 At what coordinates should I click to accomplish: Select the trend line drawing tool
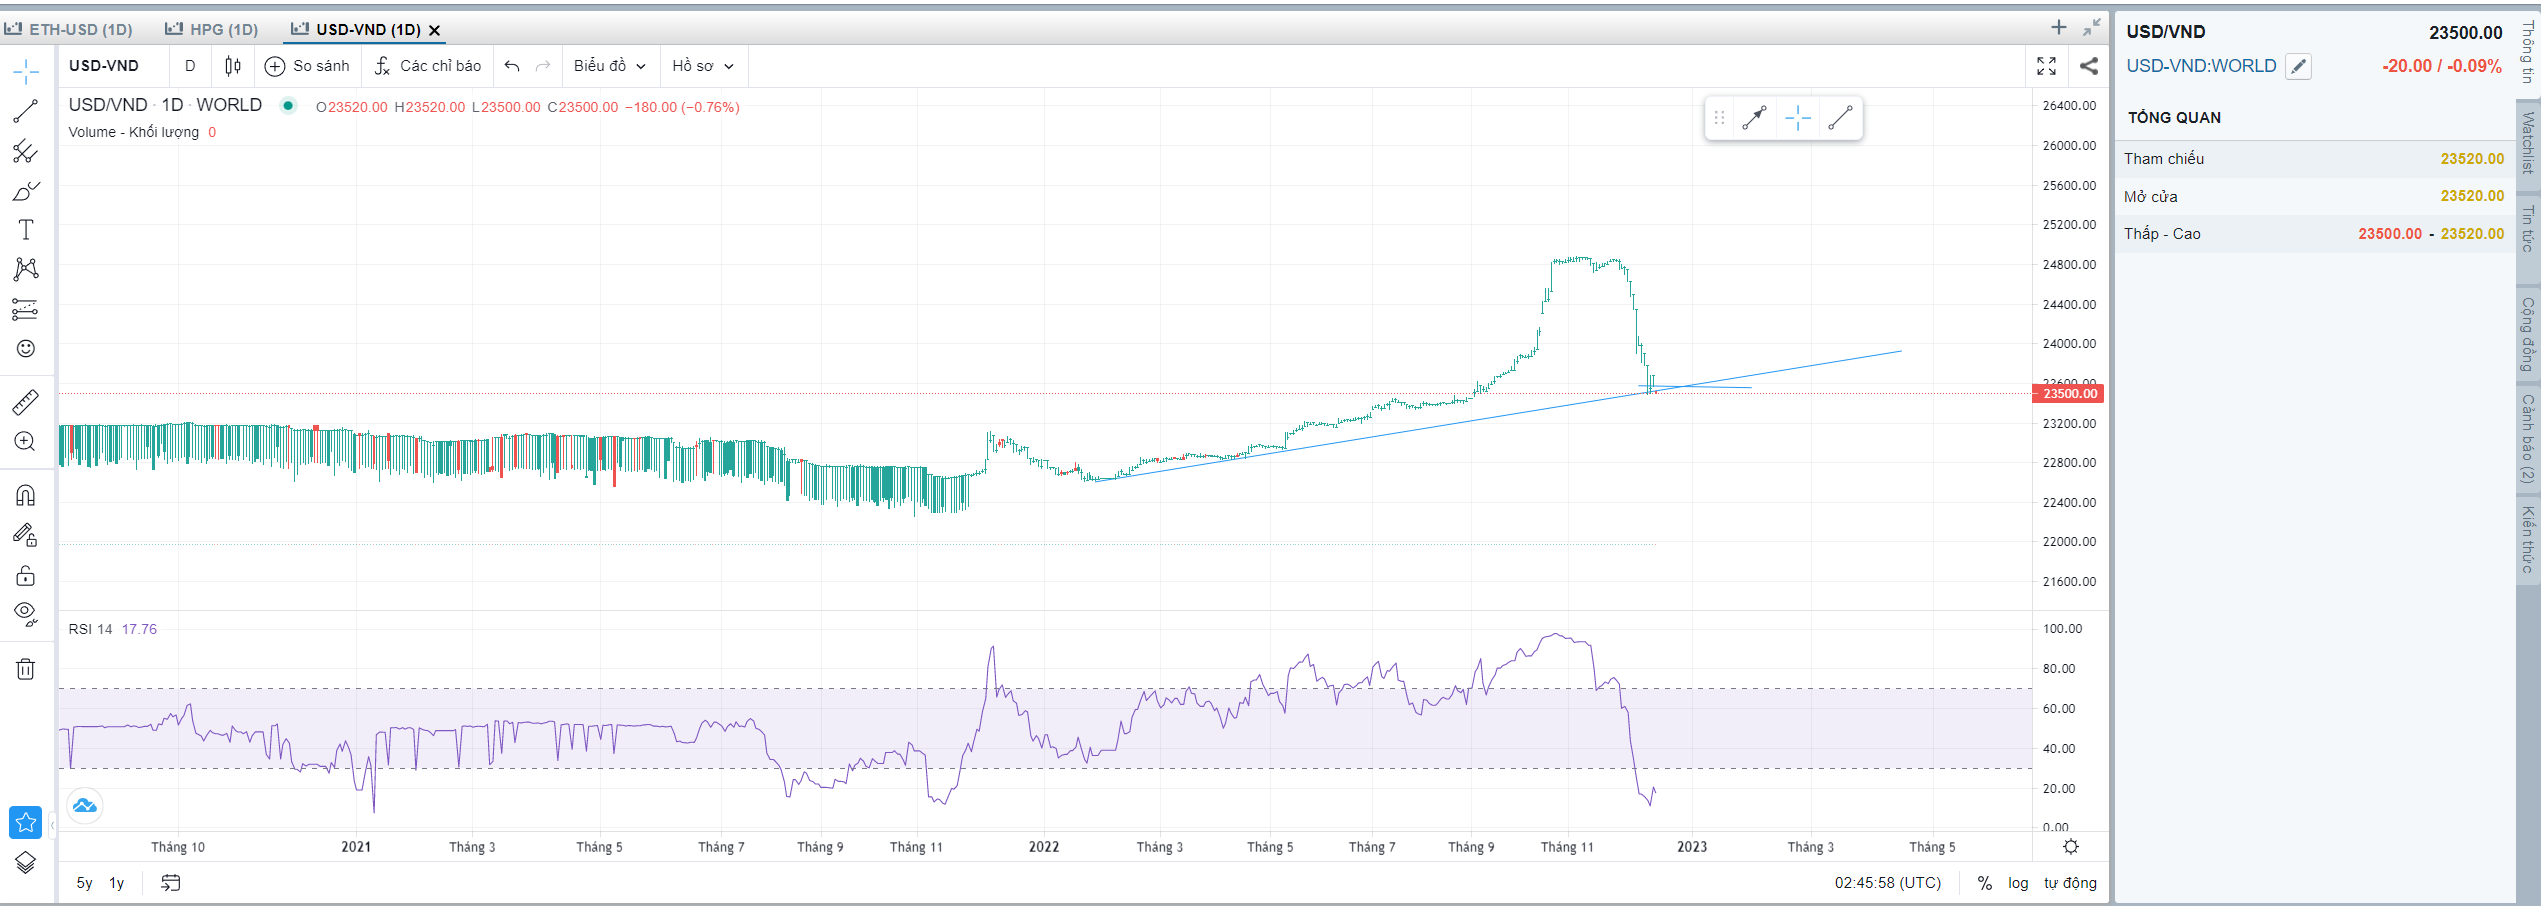point(26,111)
